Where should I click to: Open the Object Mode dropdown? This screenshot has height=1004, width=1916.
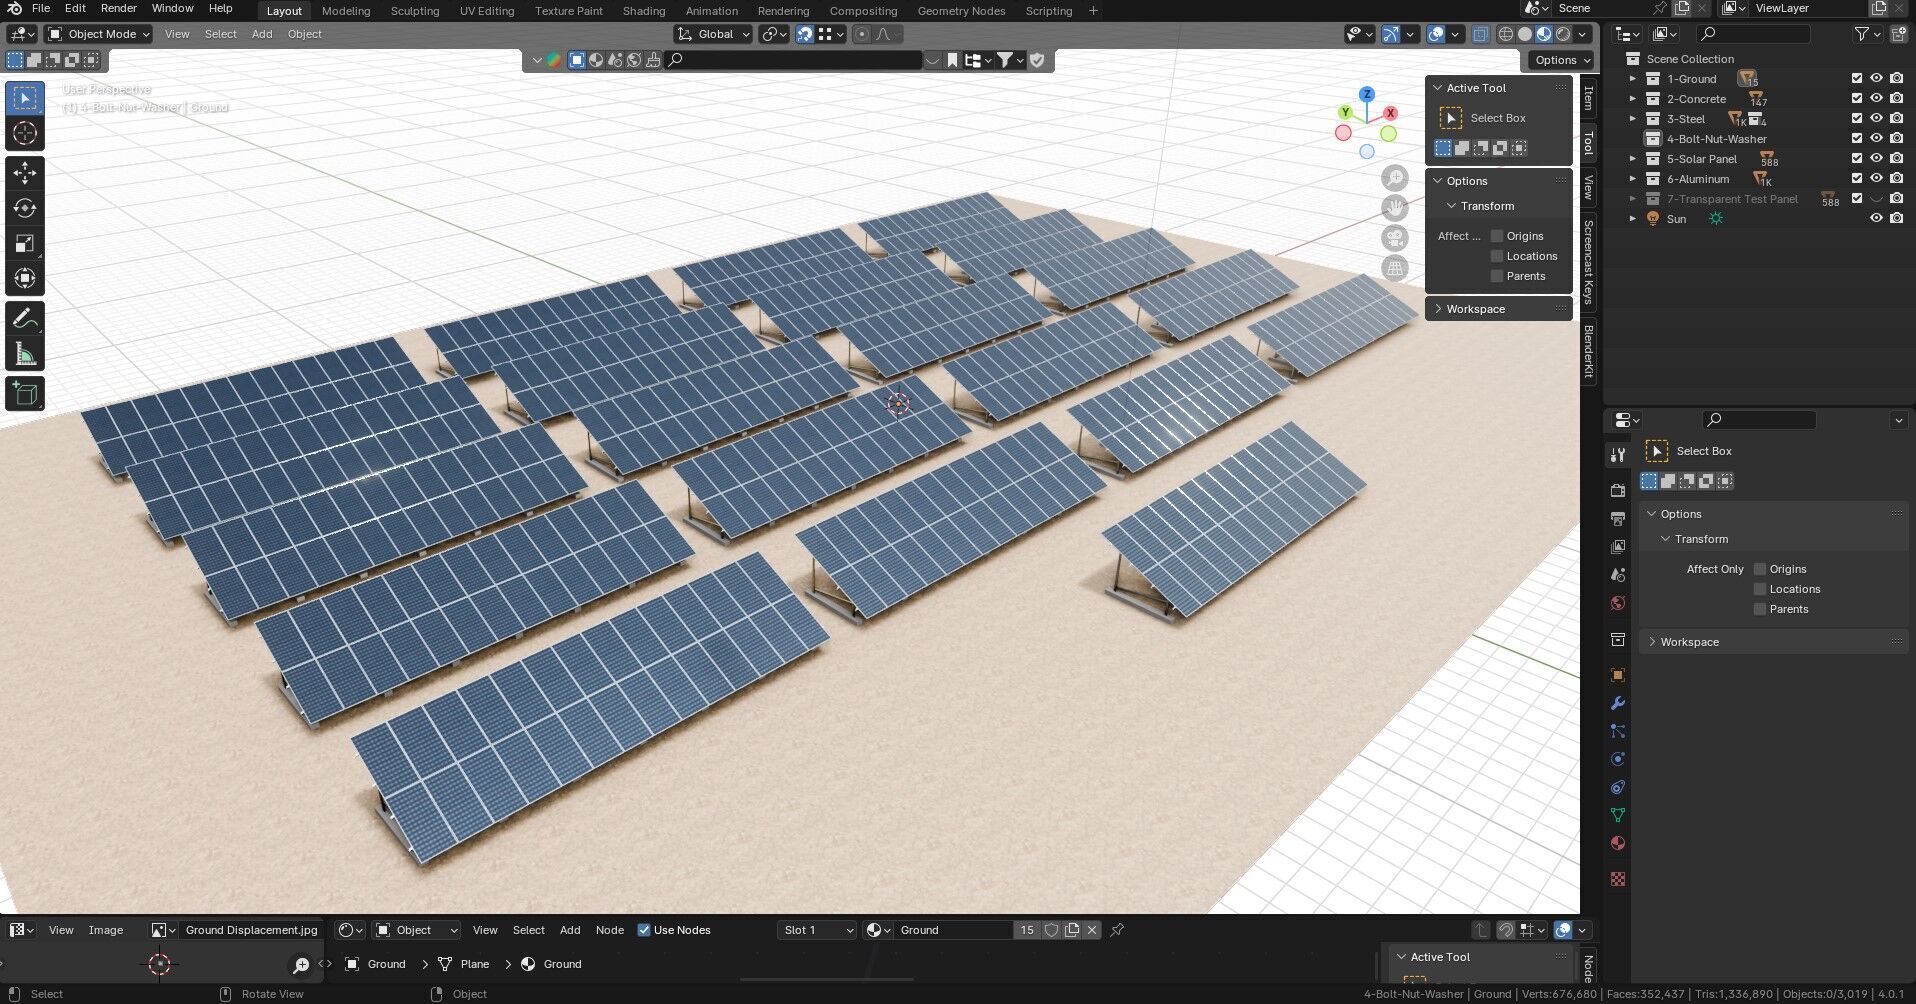pyautogui.click(x=100, y=34)
